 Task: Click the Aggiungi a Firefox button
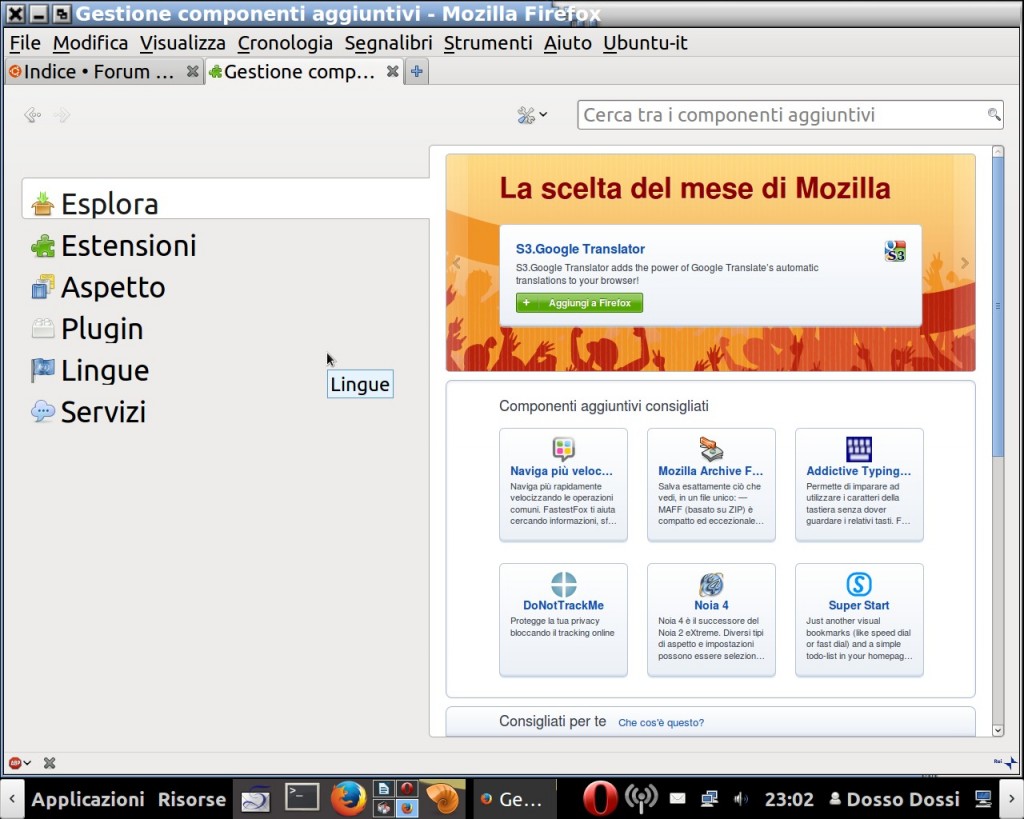[579, 303]
